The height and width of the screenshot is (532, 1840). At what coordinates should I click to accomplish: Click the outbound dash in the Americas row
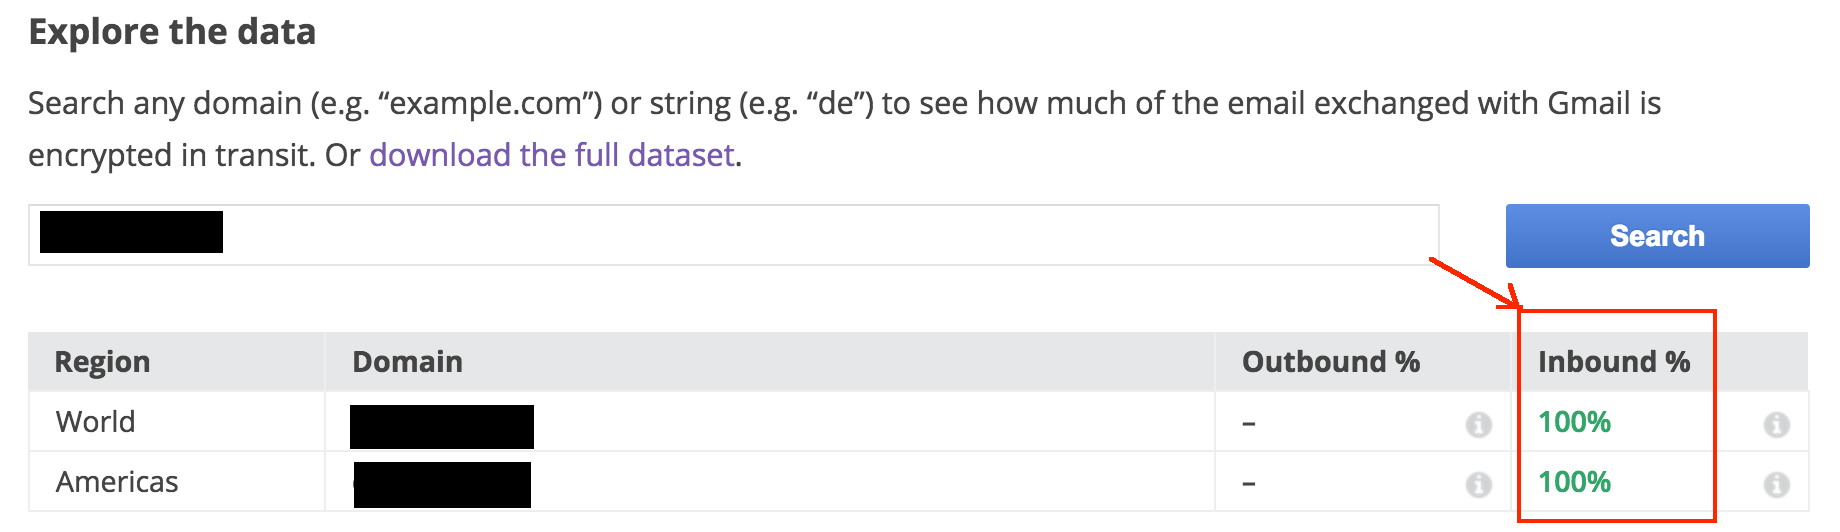[1249, 484]
